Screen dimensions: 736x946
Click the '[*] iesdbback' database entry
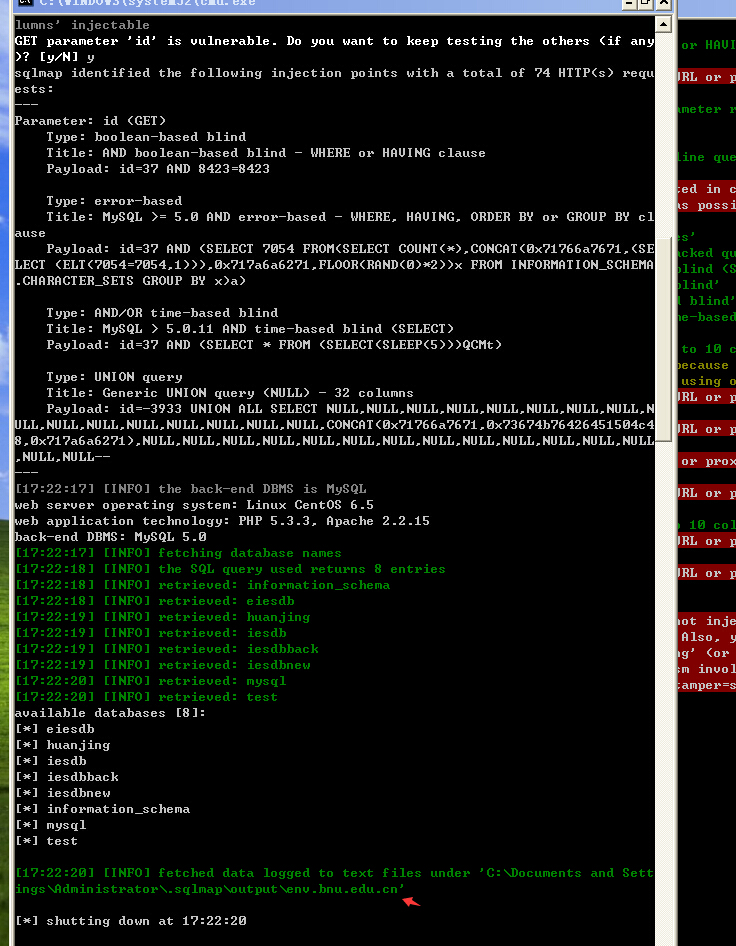pos(66,777)
